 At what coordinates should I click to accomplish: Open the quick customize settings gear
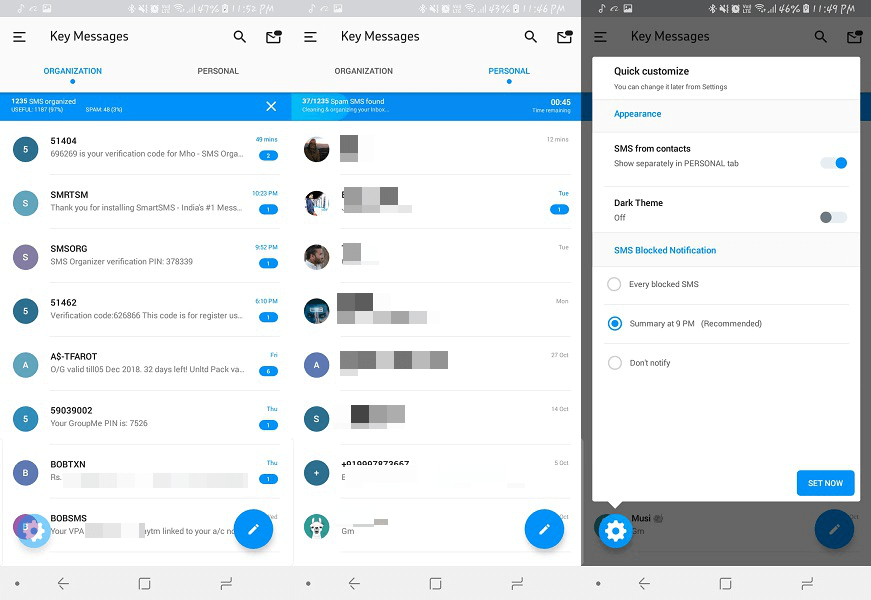(614, 531)
